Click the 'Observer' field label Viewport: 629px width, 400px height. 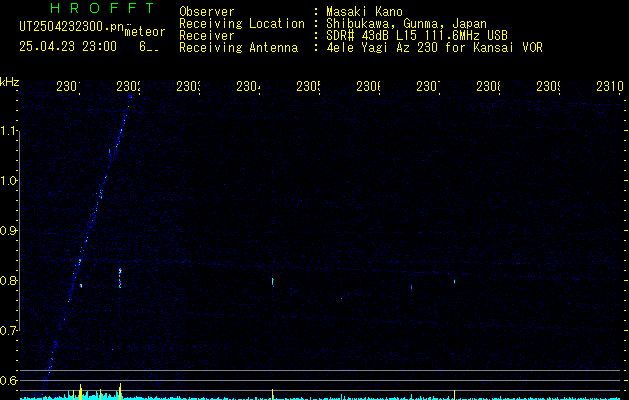pyautogui.click(x=207, y=12)
